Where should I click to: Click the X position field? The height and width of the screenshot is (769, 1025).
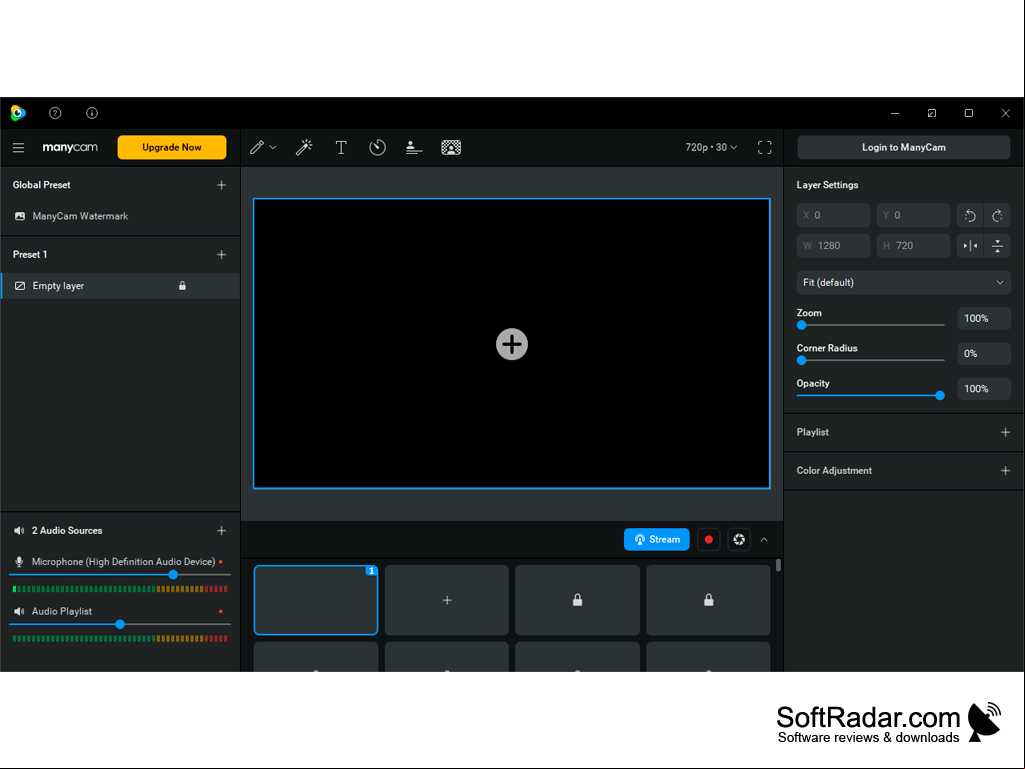click(x=833, y=215)
